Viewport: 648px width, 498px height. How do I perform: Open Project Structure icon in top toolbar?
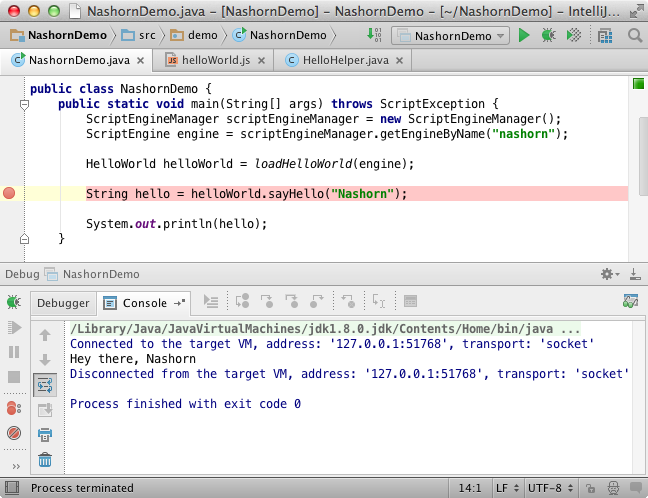pyautogui.click(x=605, y=36)
